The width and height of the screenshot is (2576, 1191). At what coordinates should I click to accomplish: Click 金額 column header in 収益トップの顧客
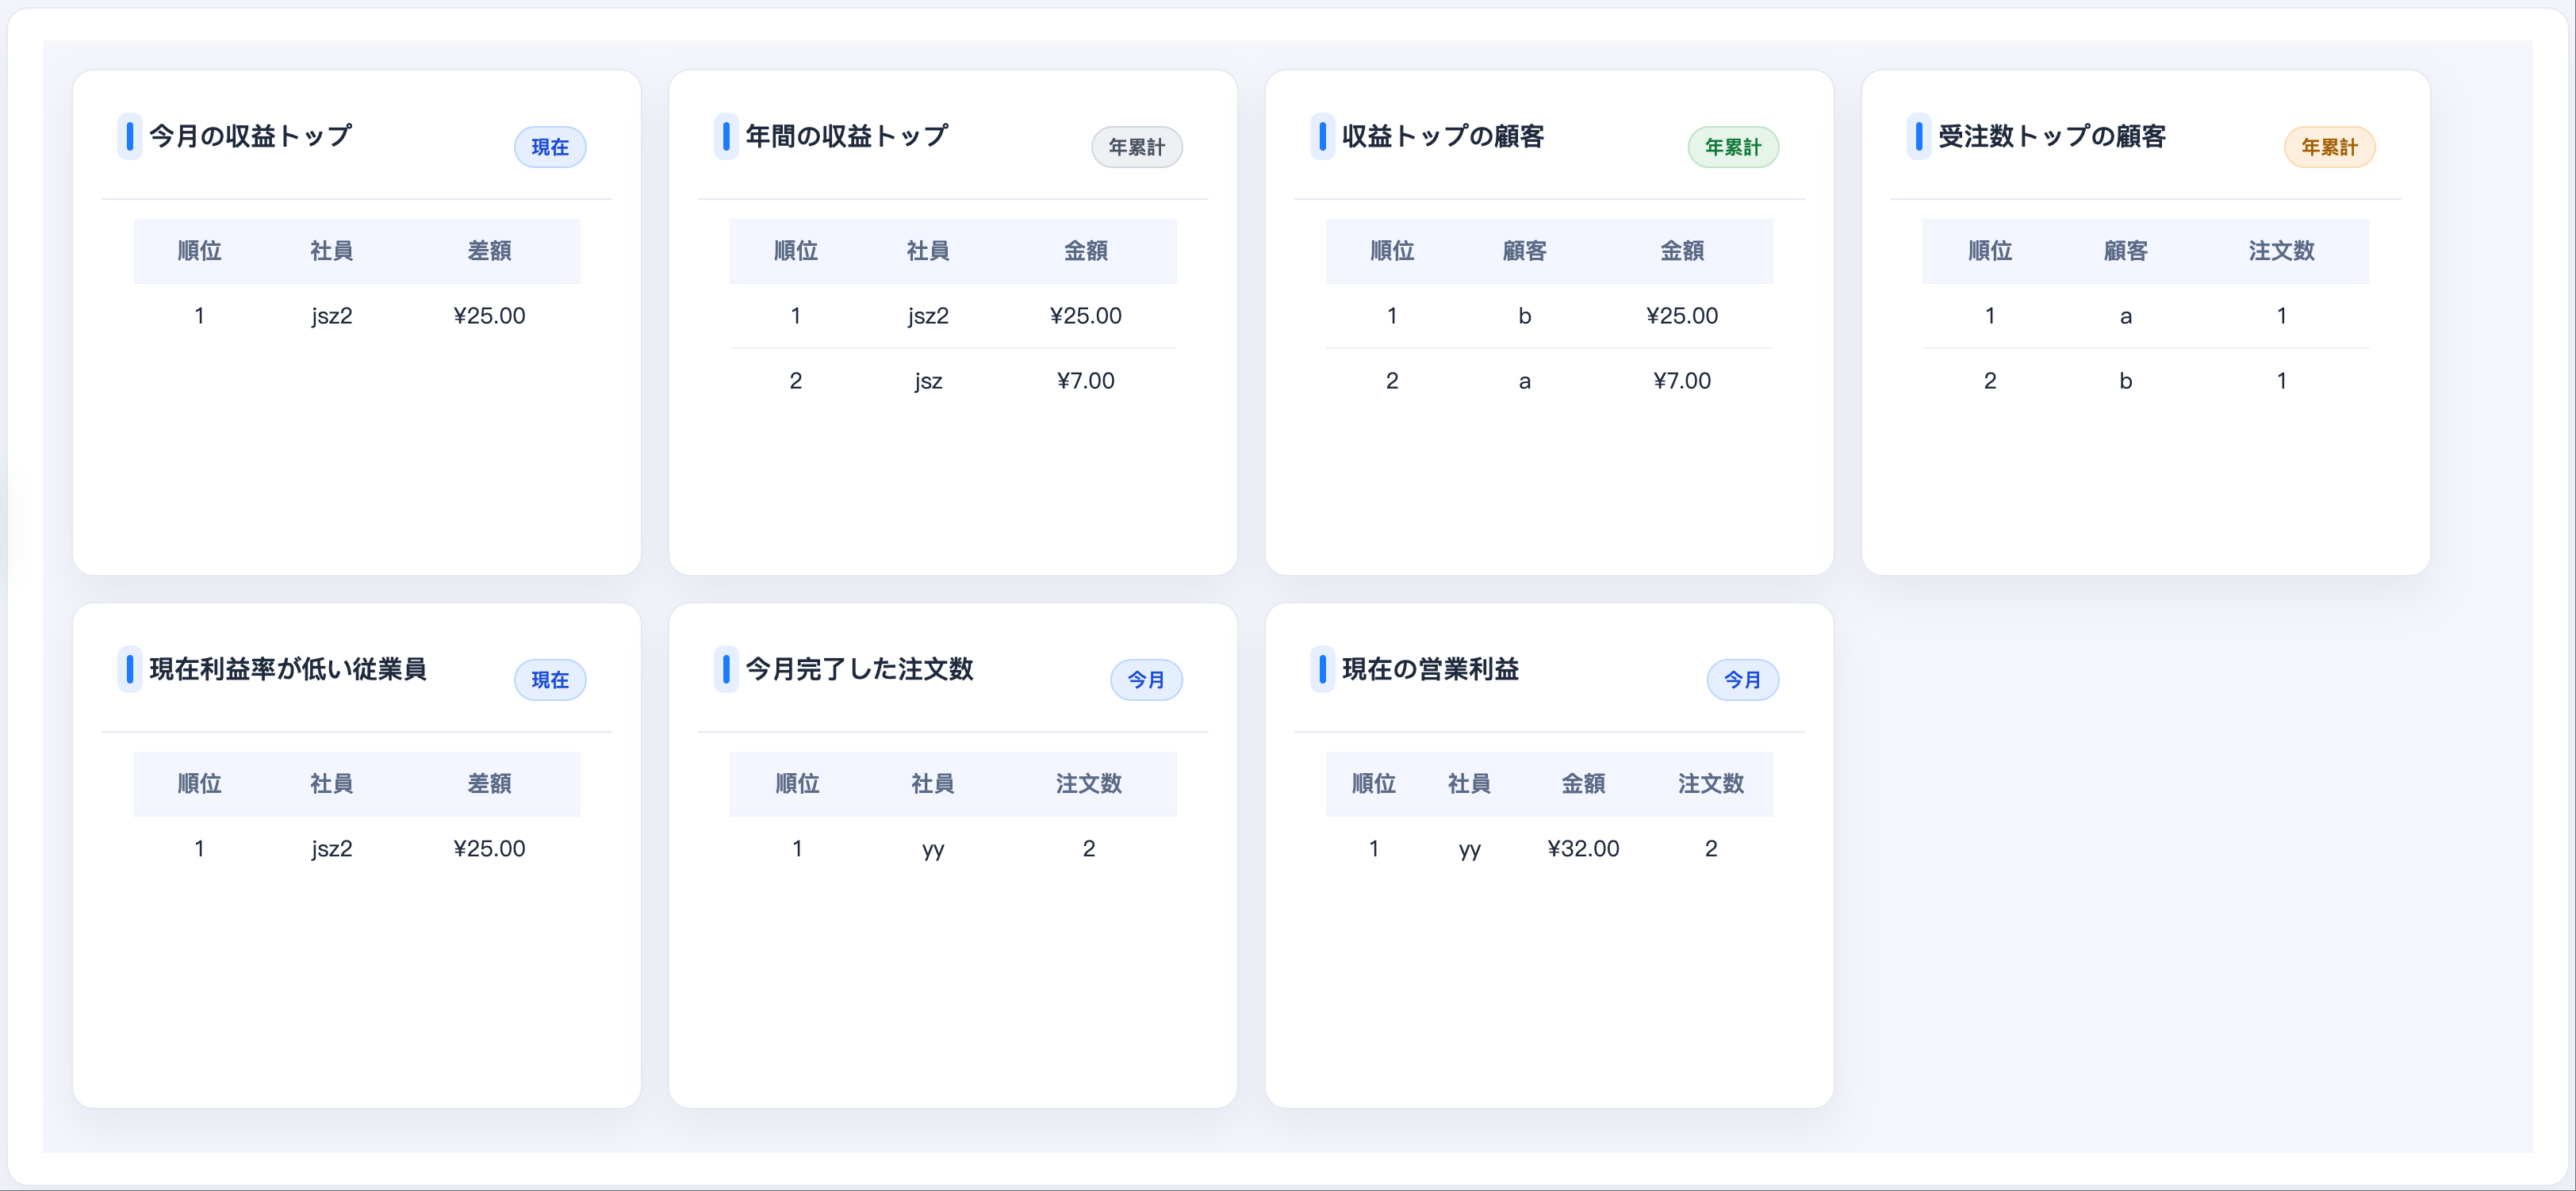tap(1682, 251)
